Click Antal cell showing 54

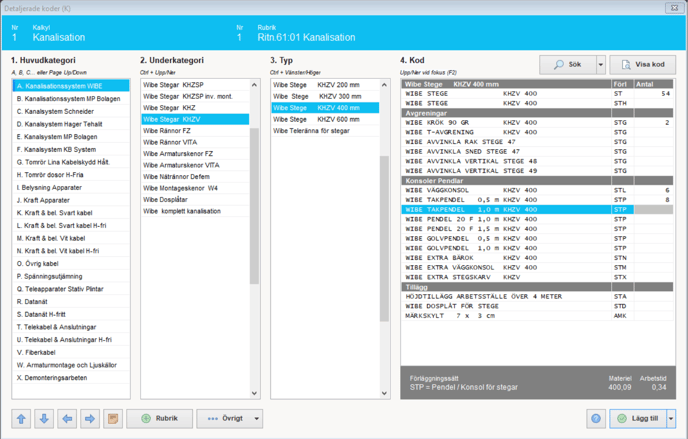654,94
